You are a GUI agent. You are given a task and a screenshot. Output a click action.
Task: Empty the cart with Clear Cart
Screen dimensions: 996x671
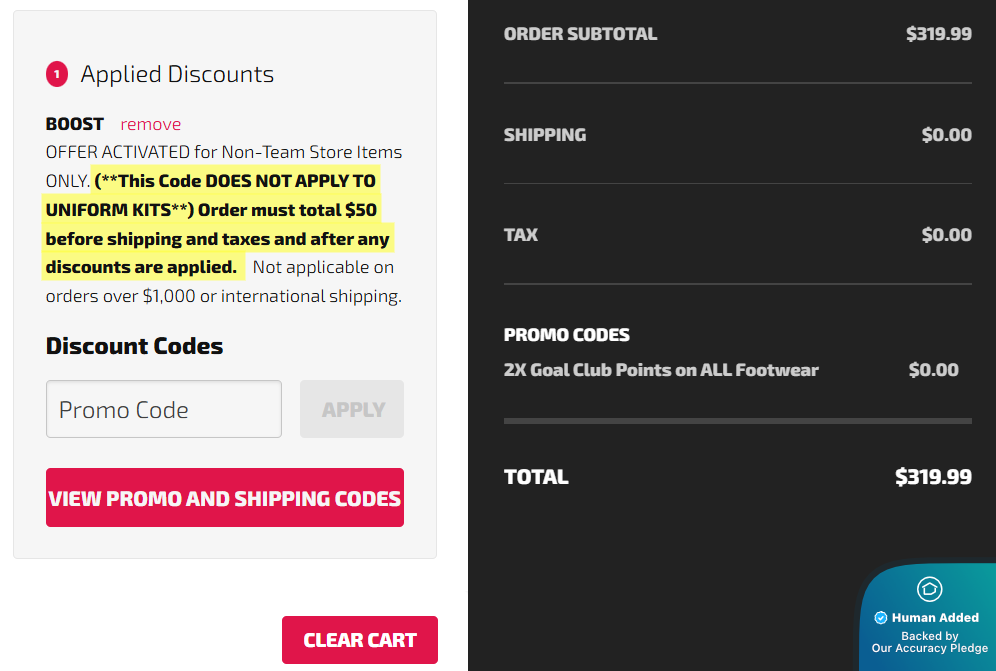(360, 640)
